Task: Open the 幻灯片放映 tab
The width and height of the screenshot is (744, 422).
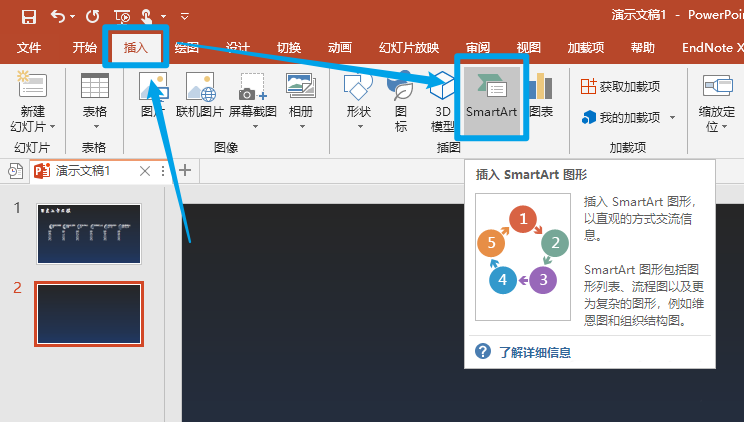Action: [409, 48]
